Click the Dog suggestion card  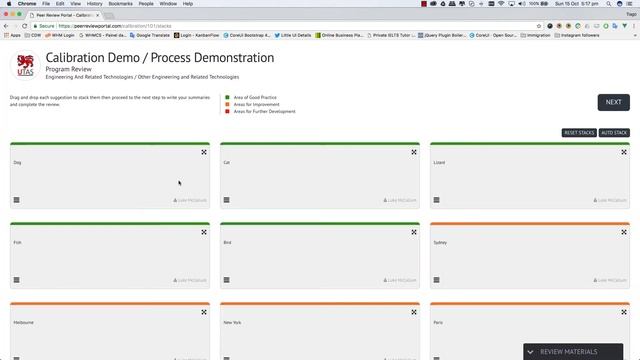[110, 176]
